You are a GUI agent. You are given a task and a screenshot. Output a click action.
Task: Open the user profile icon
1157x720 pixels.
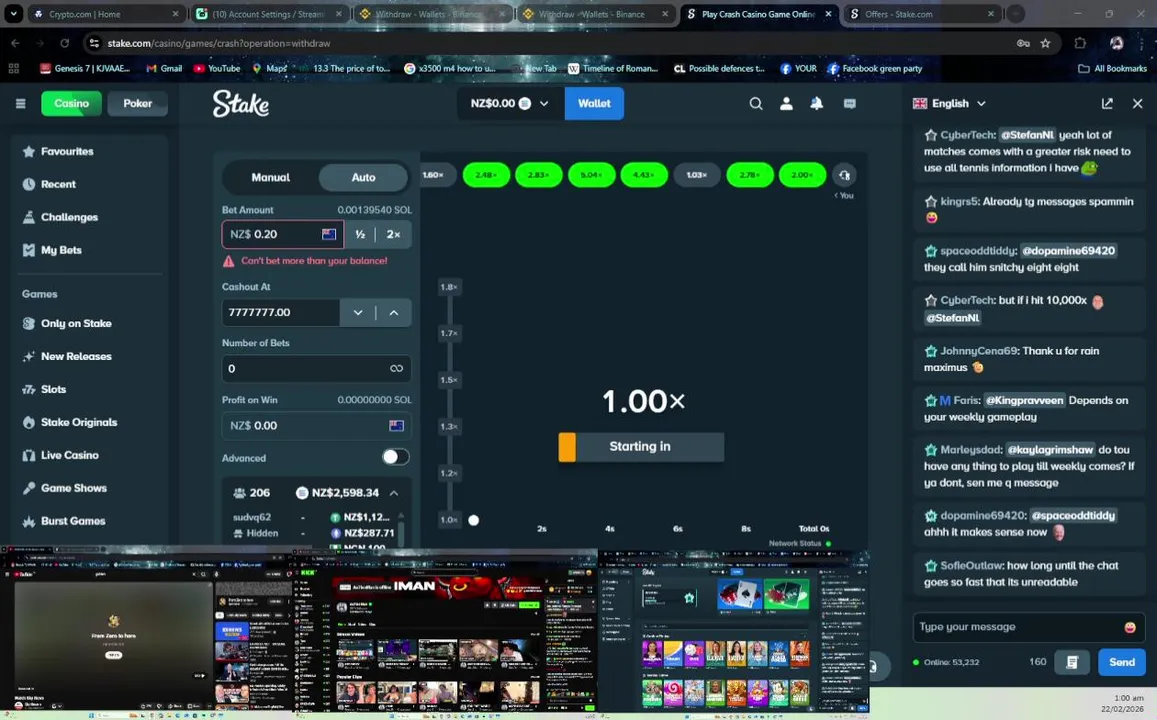787,103
